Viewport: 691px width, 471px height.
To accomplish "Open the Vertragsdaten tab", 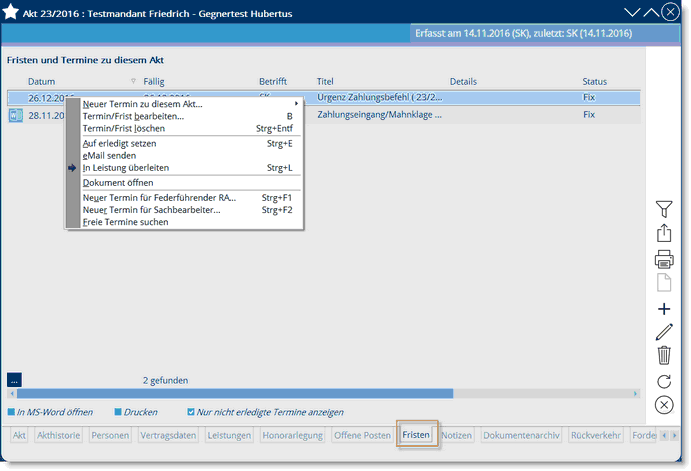I will pyautogui.click(x=168, y=435).
